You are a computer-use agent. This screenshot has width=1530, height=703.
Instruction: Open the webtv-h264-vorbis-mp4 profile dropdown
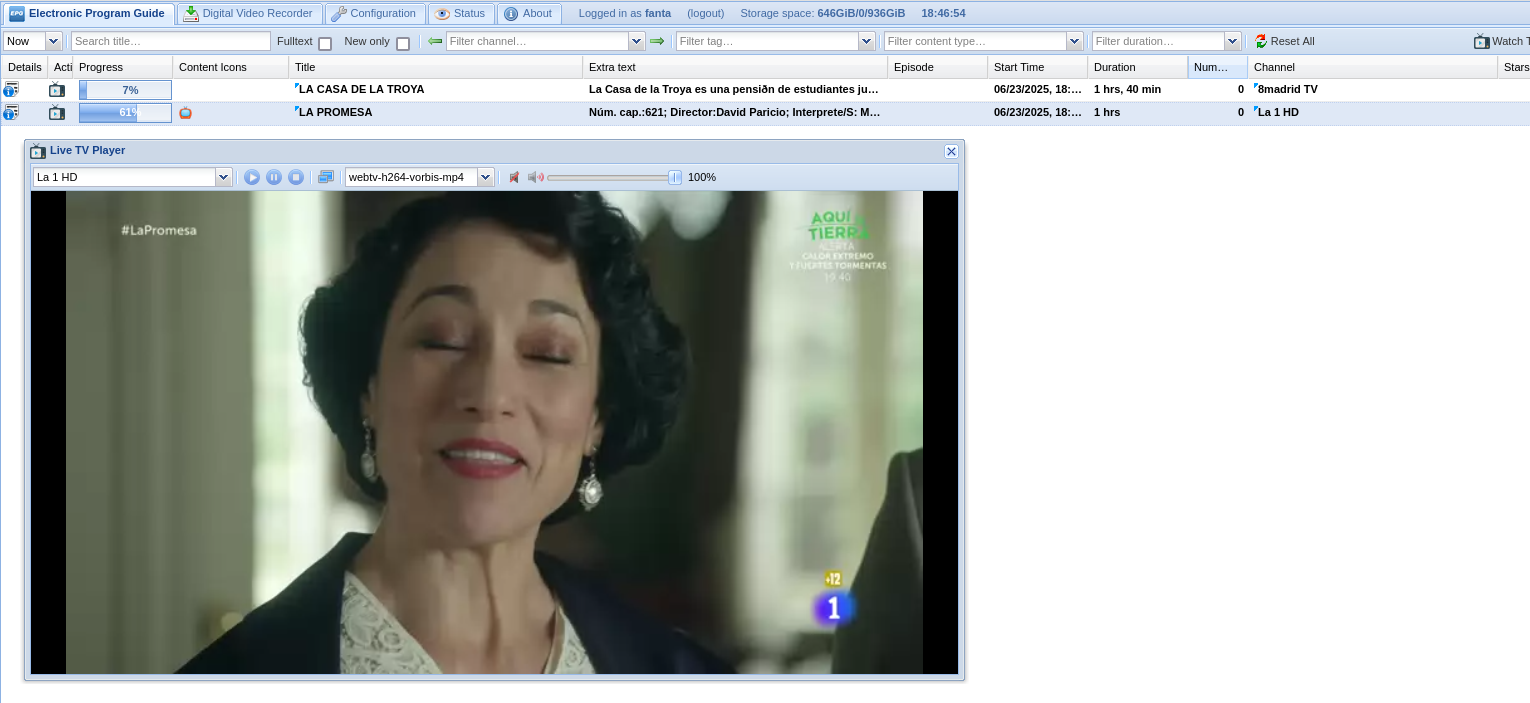pos(485,177)
